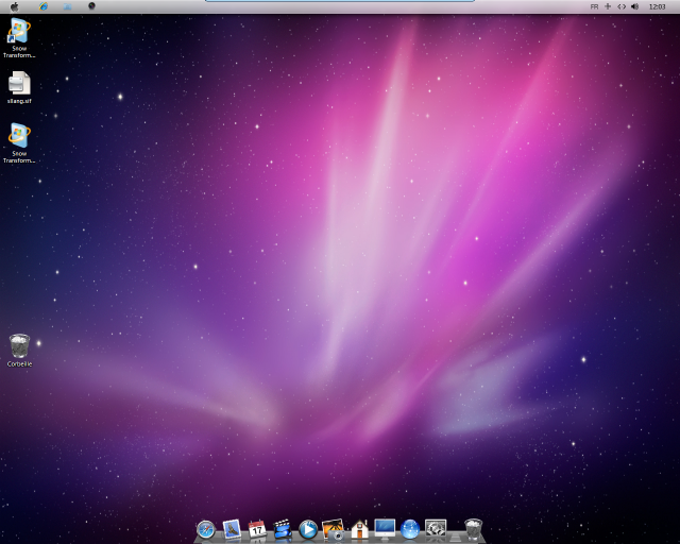Open the speaker volume control

(x=635, y=7)
